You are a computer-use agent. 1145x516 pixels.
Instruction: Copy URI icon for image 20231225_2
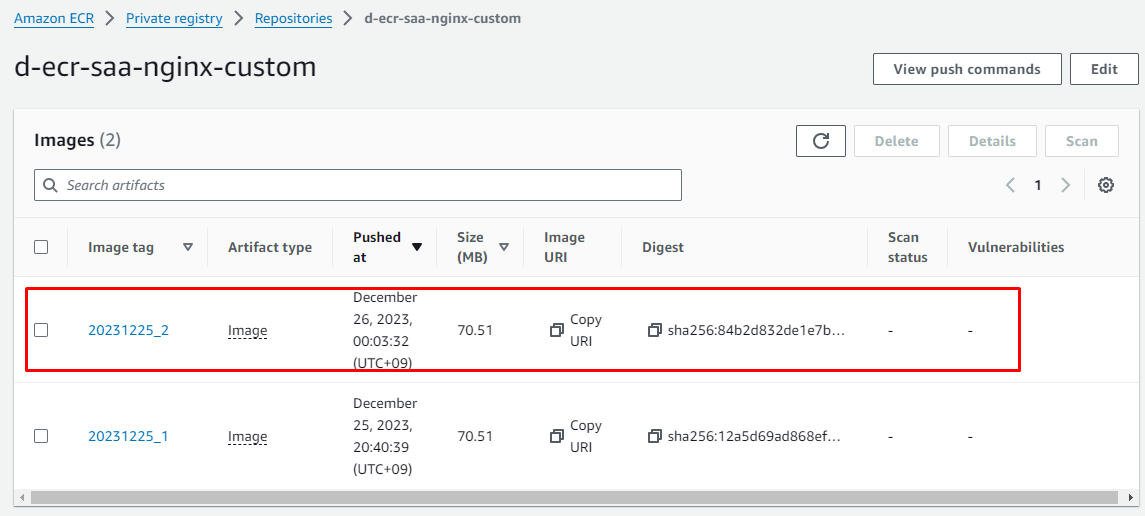(557, 330)
